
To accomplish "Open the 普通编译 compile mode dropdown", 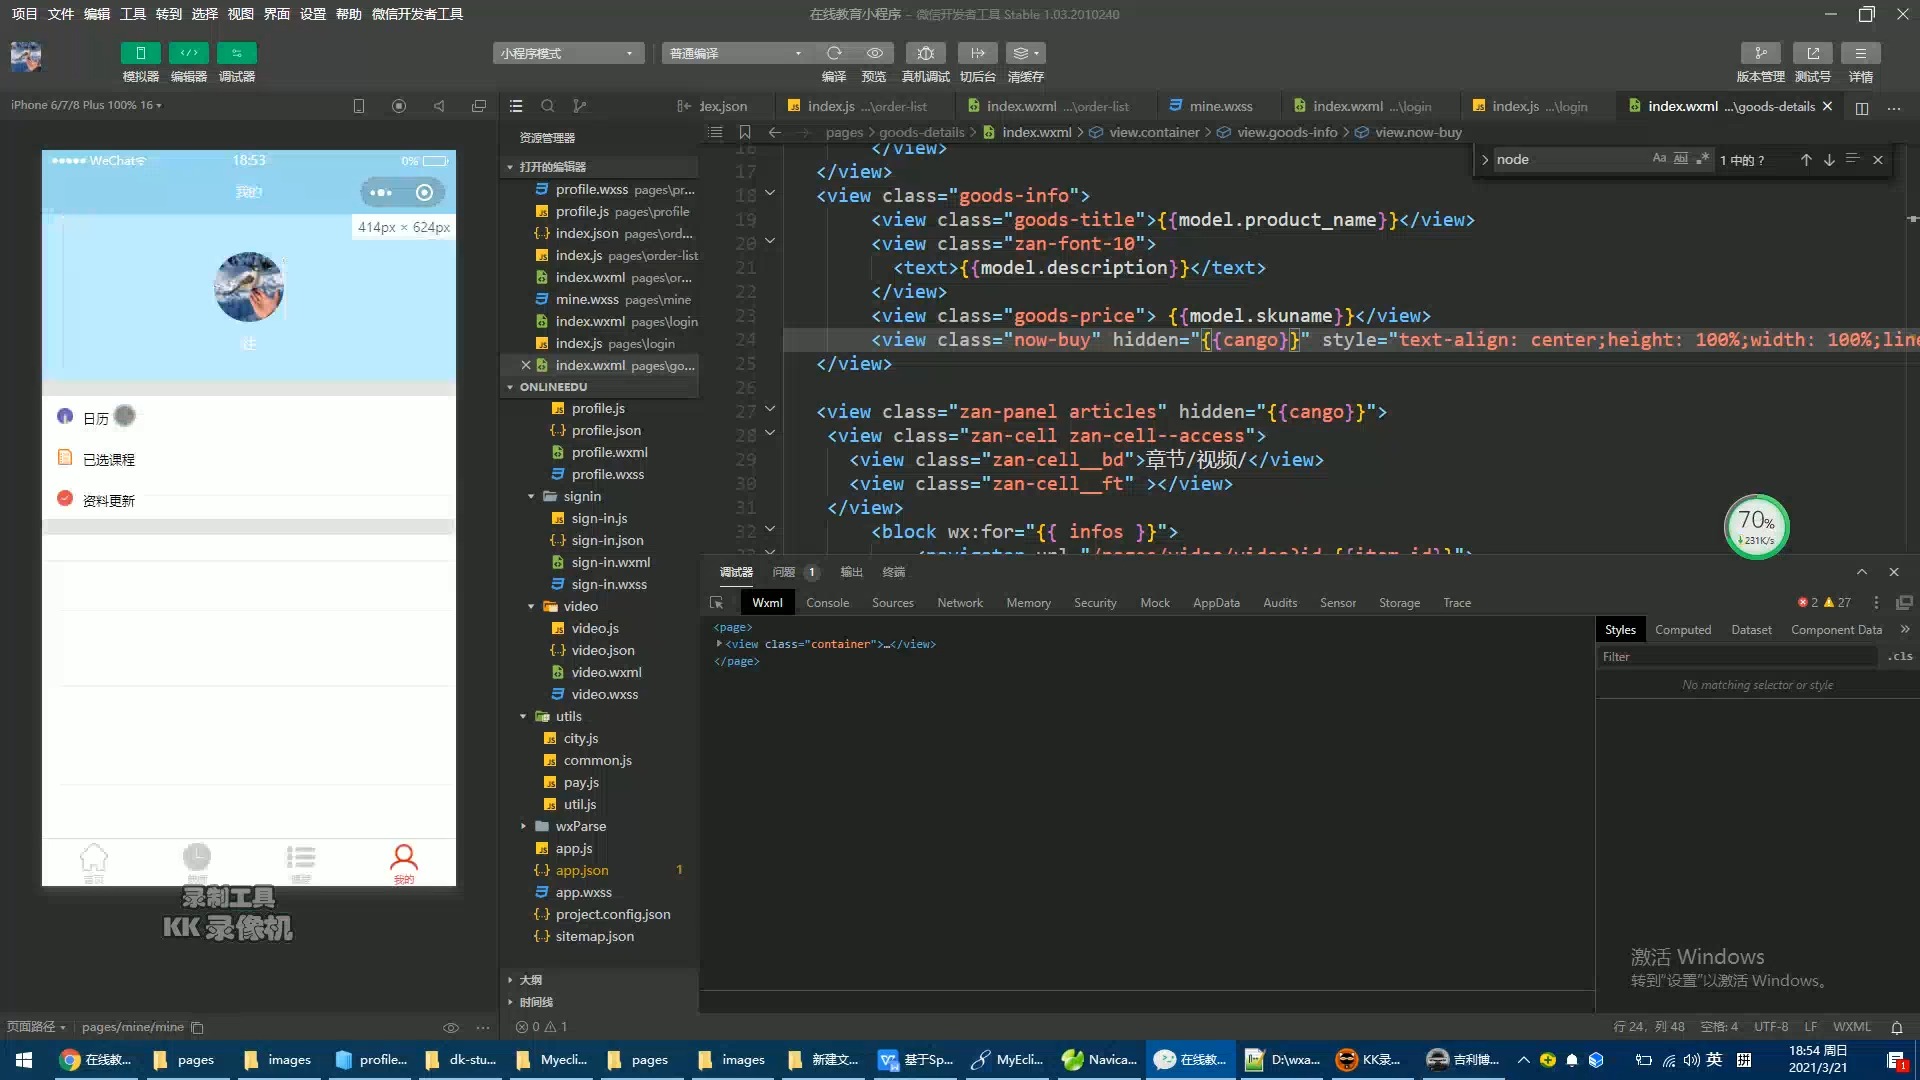I will point(735,53).
